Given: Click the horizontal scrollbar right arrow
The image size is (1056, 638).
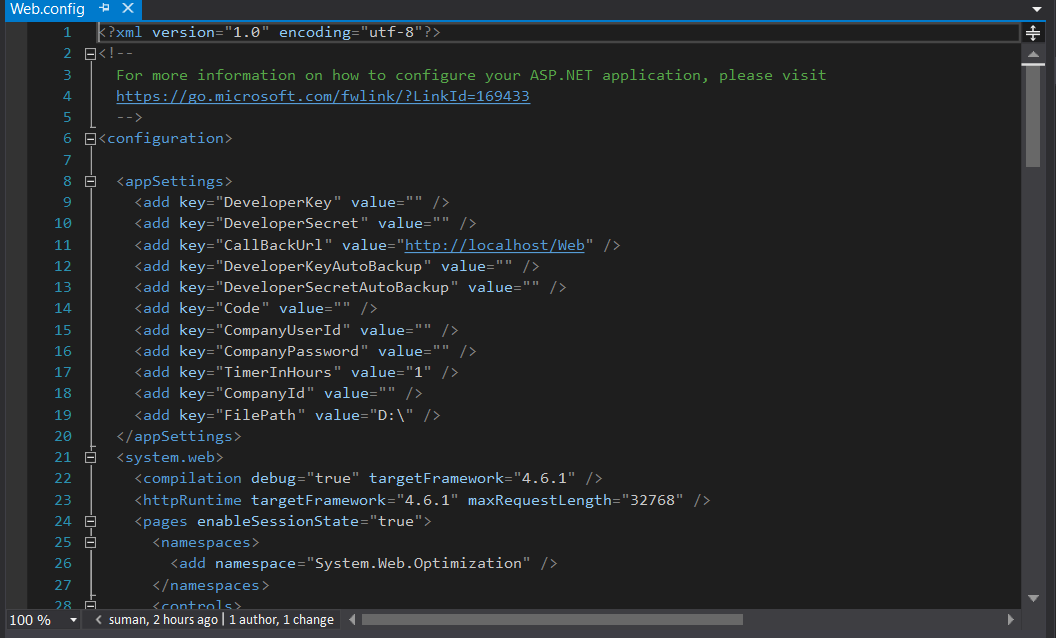Looking at the screenshot, I should 1012,620.
